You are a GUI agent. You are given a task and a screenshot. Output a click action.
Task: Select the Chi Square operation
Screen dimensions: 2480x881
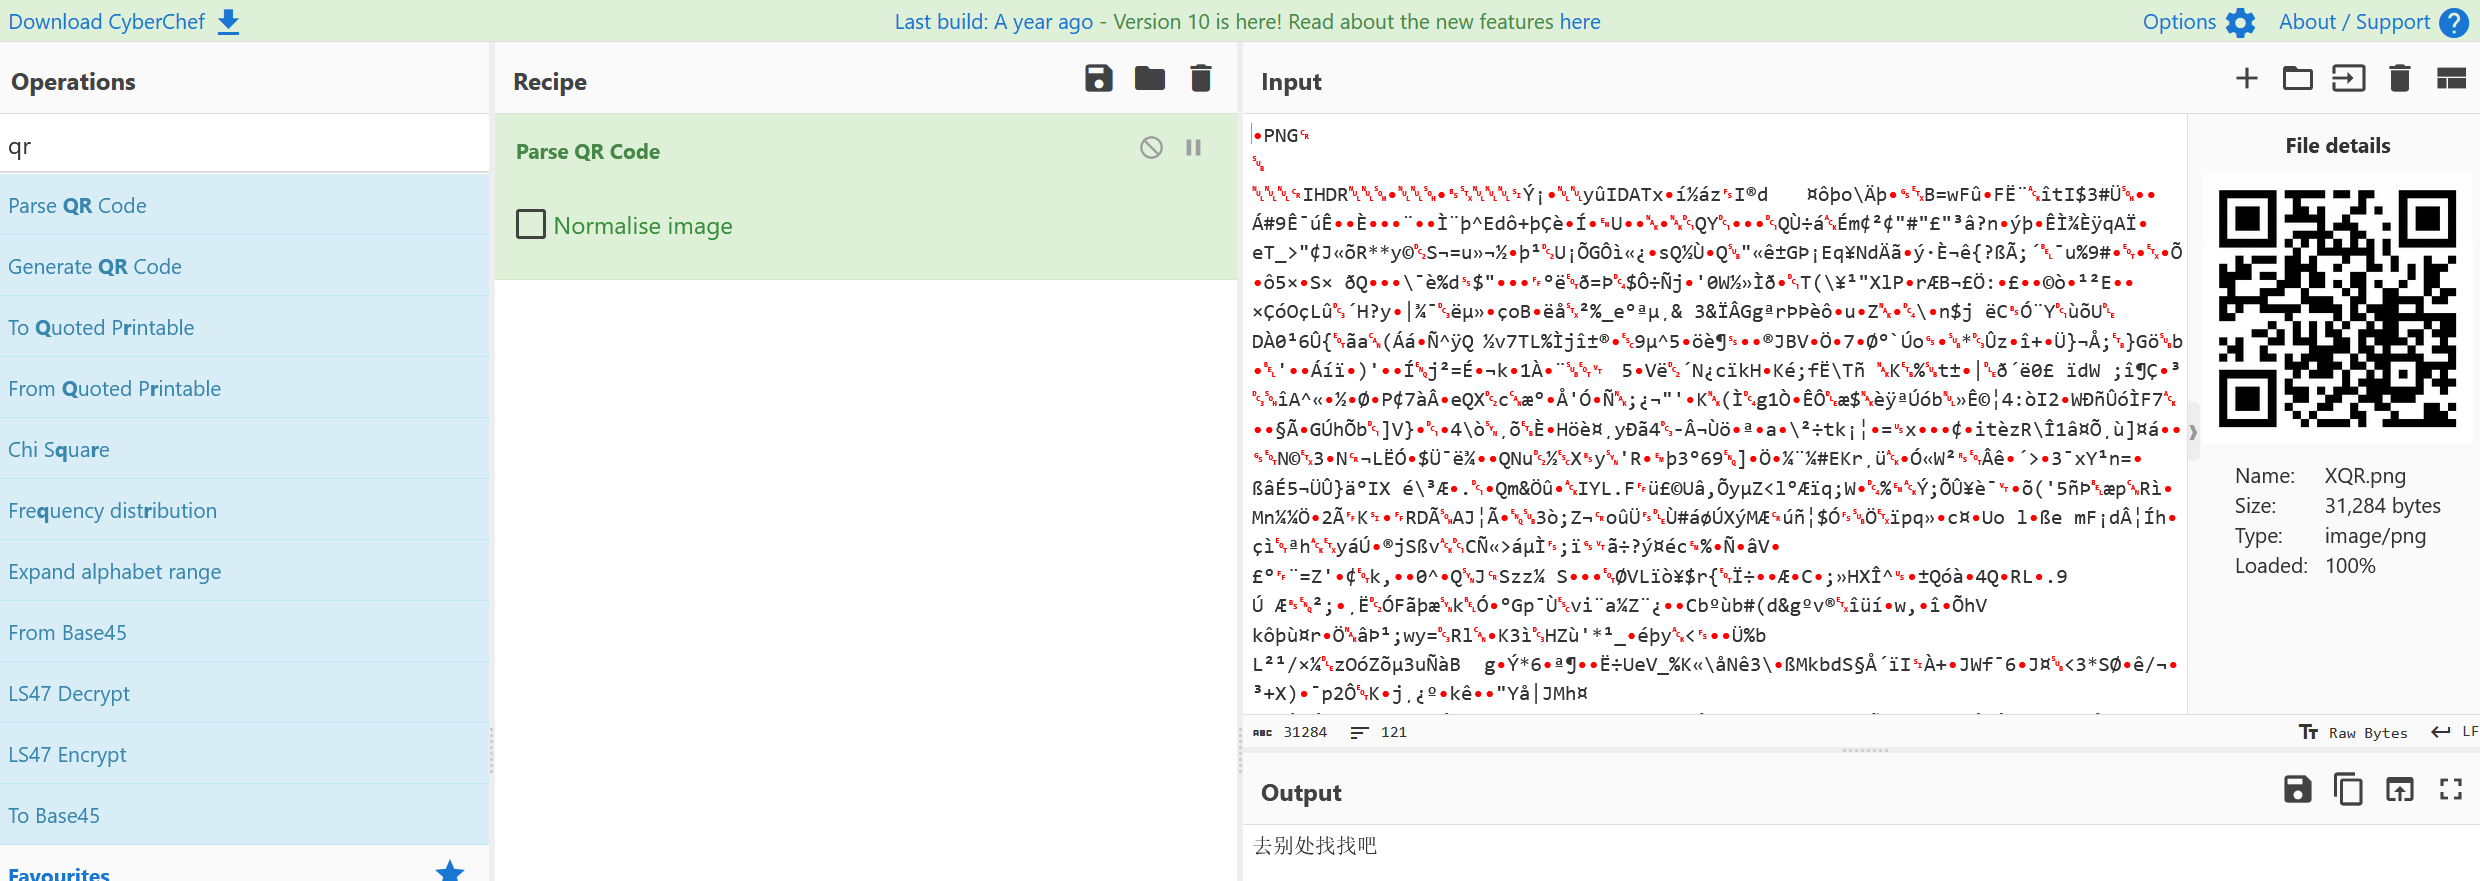point(245,449)
